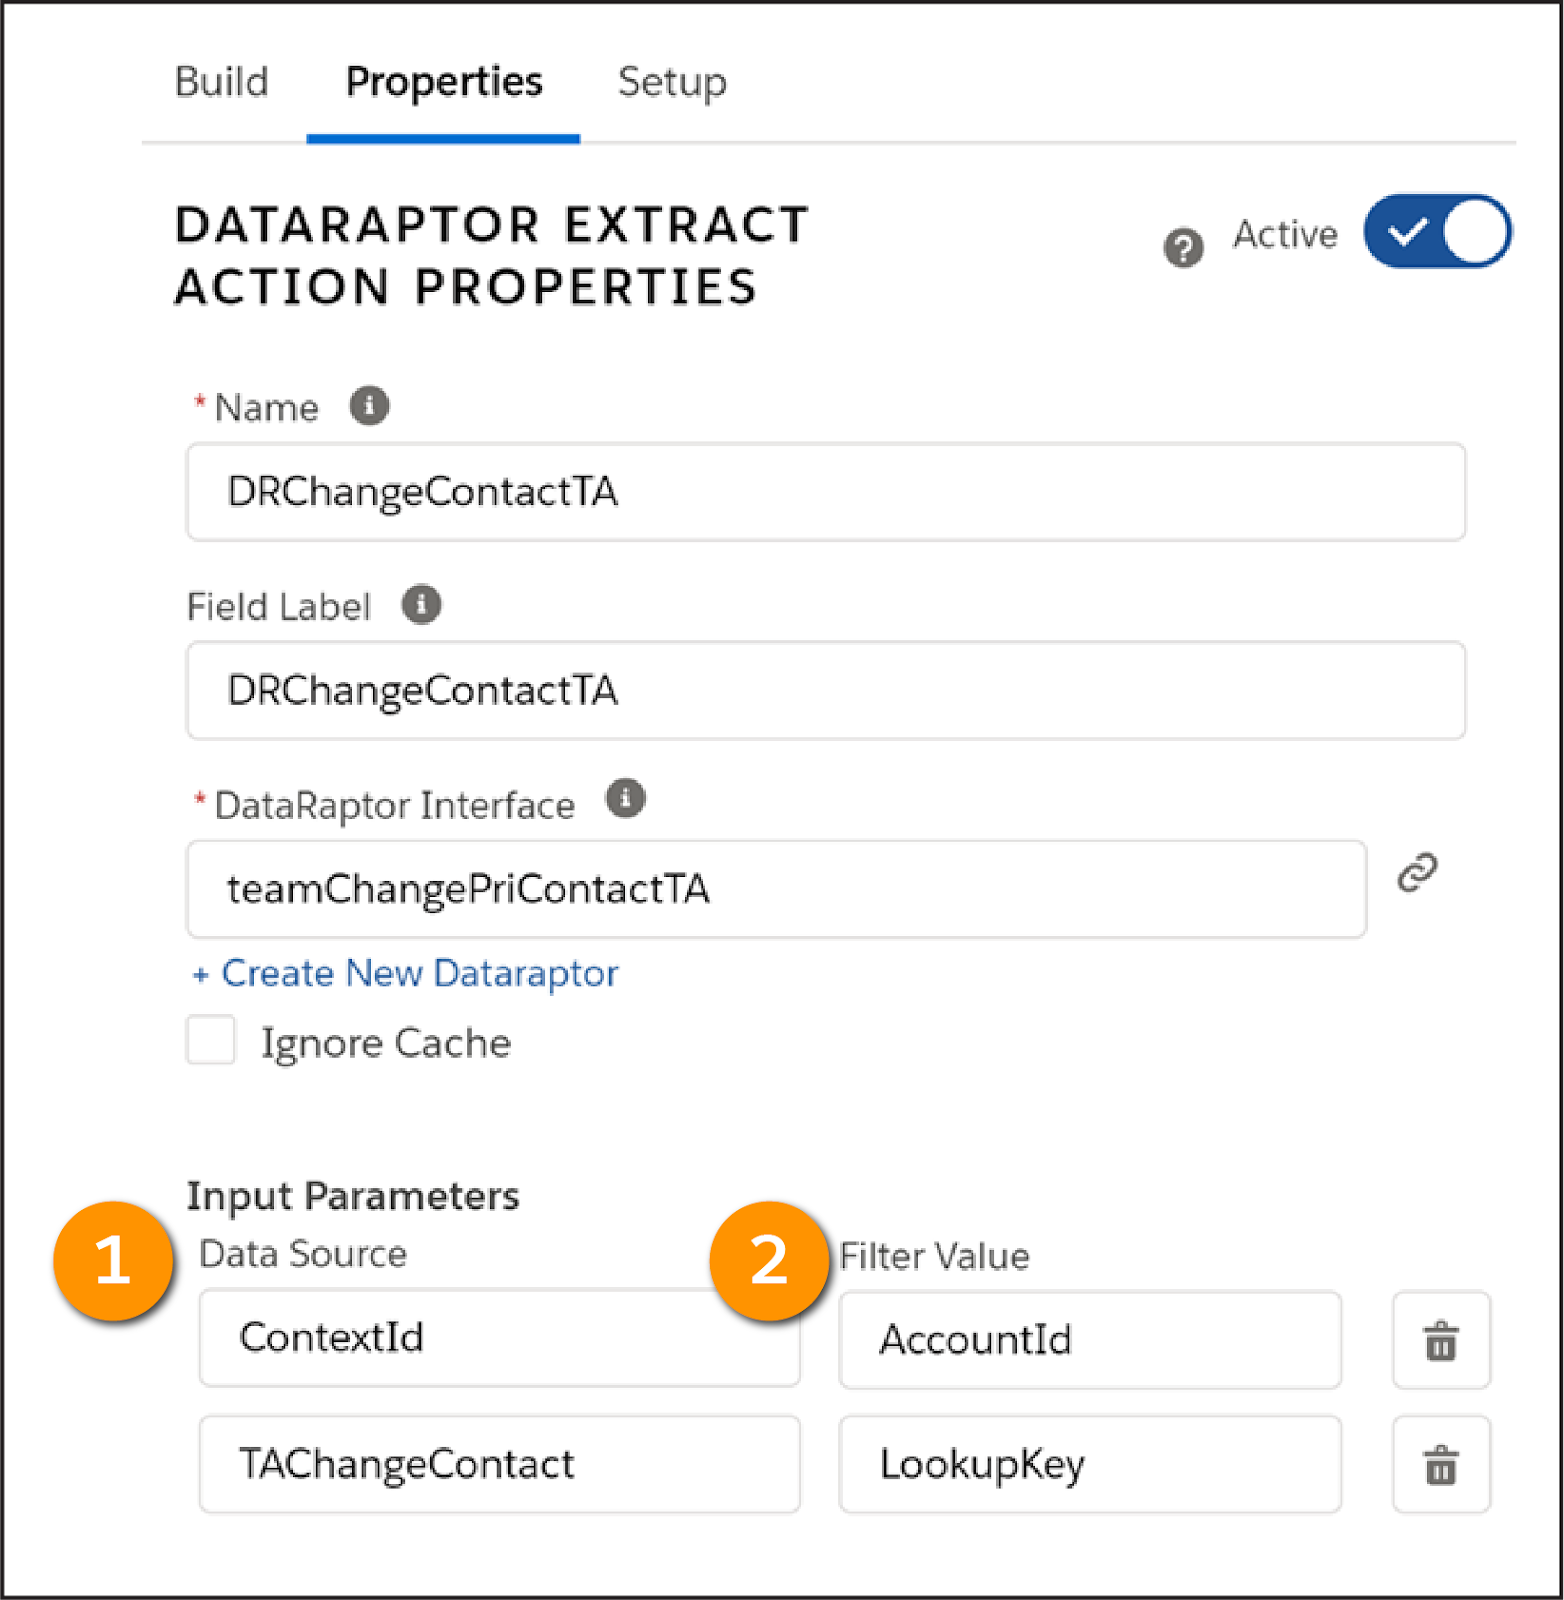Select the TAChangeContact data source field

point(499,1464)
